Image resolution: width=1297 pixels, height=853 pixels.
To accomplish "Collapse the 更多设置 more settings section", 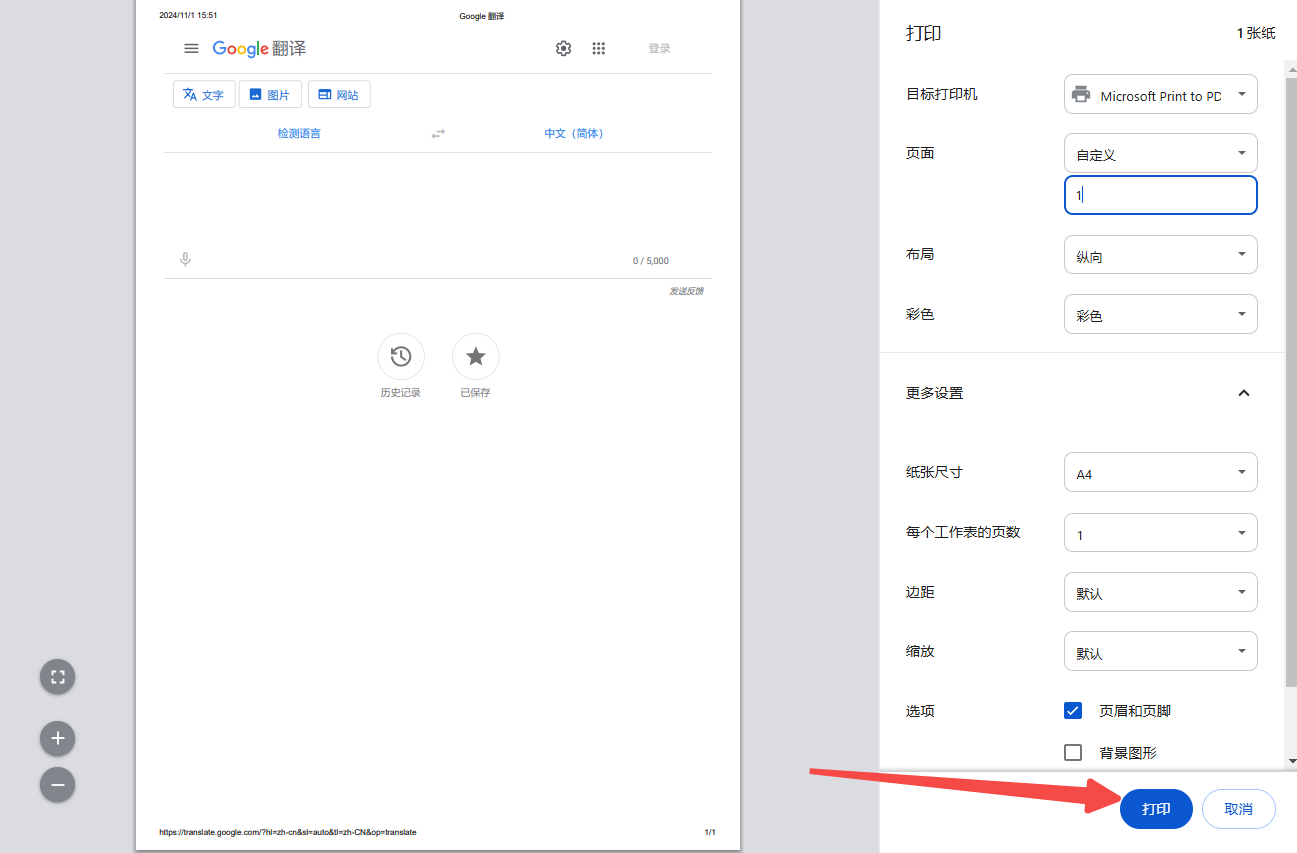I will pos(1244,393).
